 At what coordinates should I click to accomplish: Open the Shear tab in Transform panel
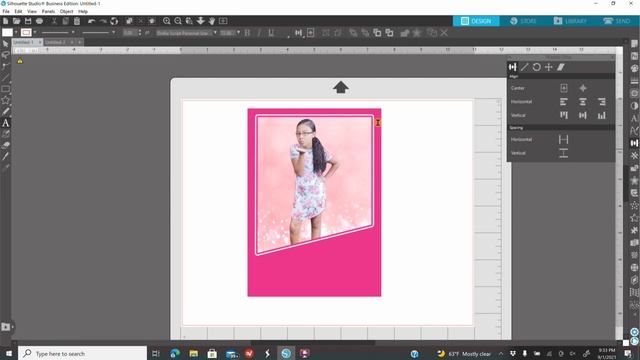[561, 67]
